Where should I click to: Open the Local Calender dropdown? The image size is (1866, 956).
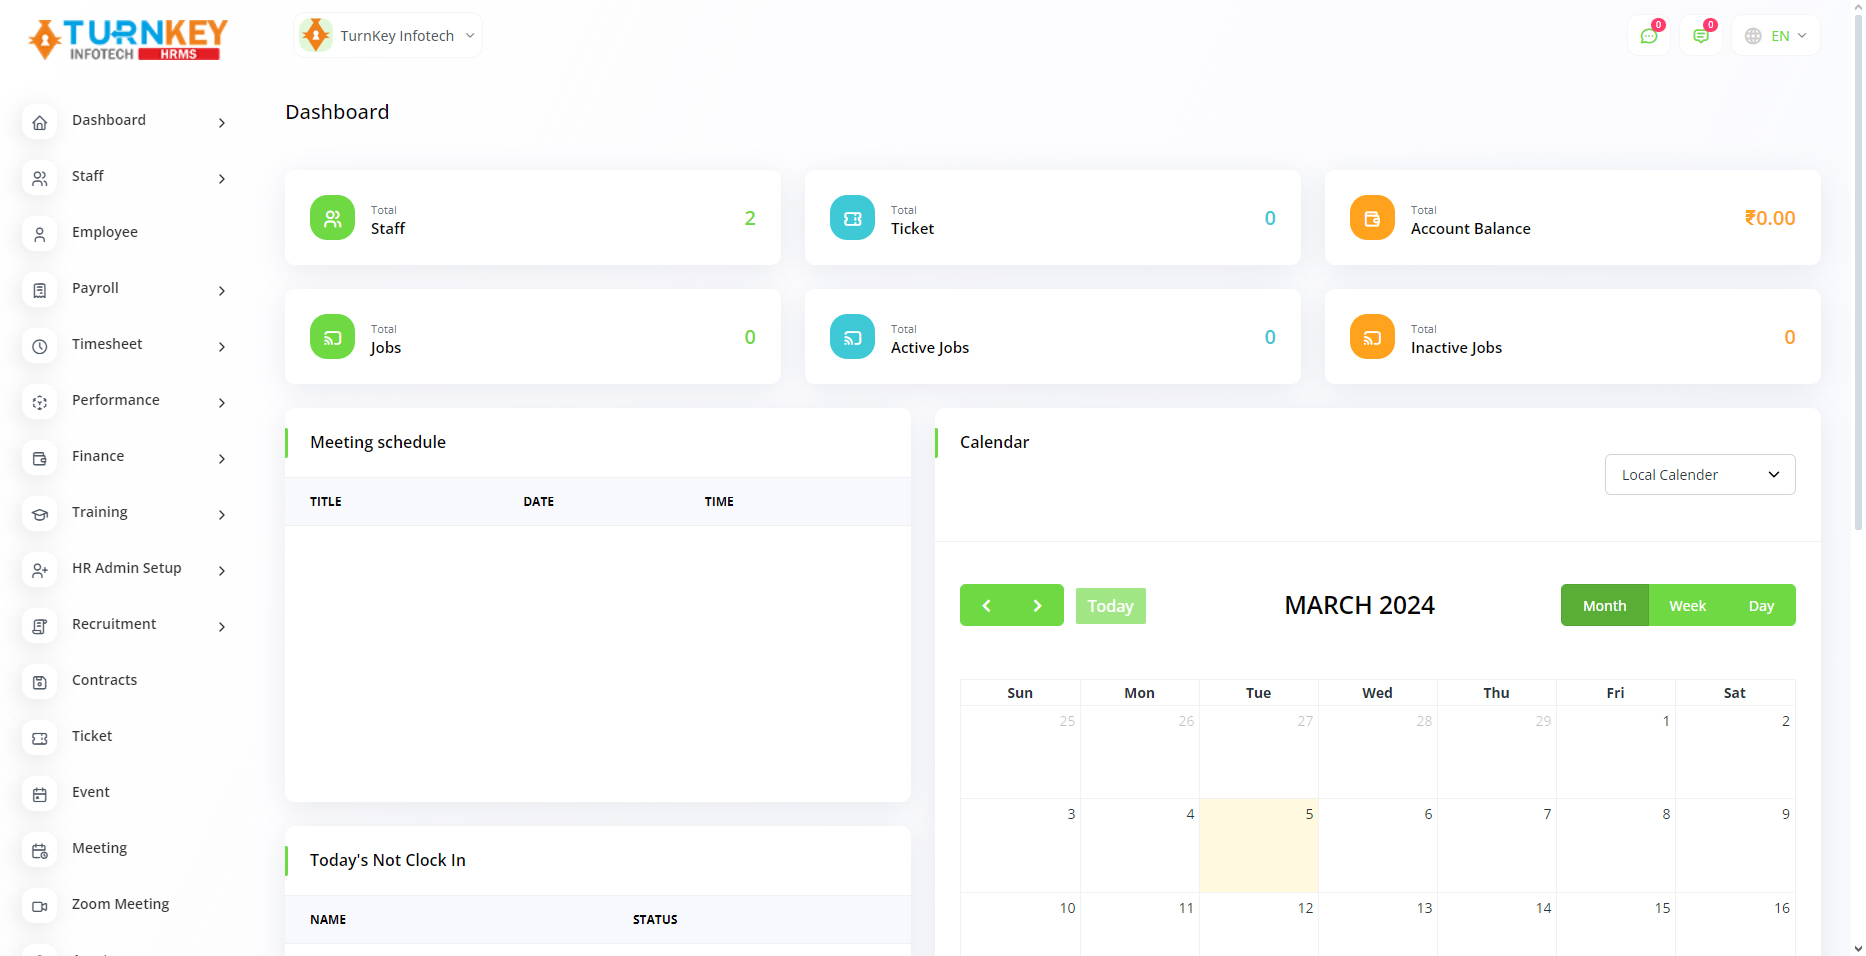pos(1699,475)
